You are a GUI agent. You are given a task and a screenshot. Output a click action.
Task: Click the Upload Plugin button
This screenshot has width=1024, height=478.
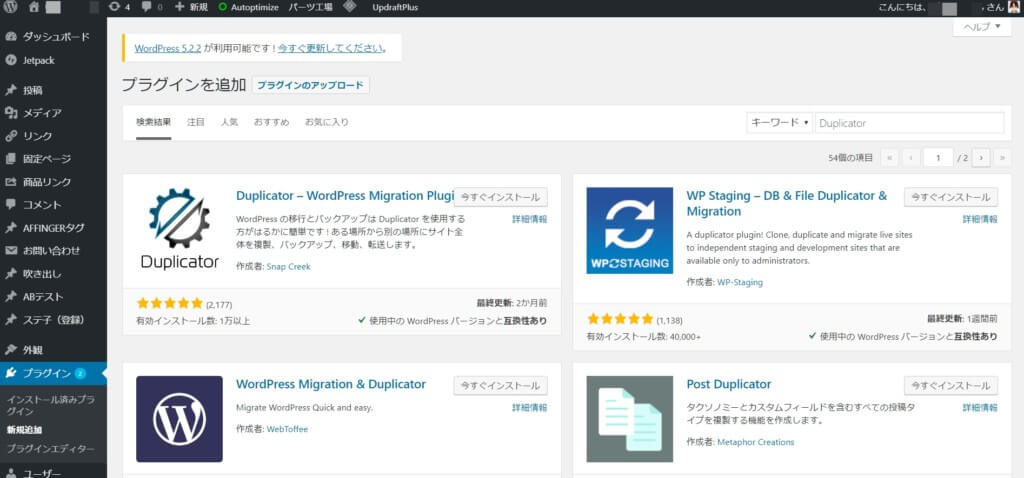311,85
